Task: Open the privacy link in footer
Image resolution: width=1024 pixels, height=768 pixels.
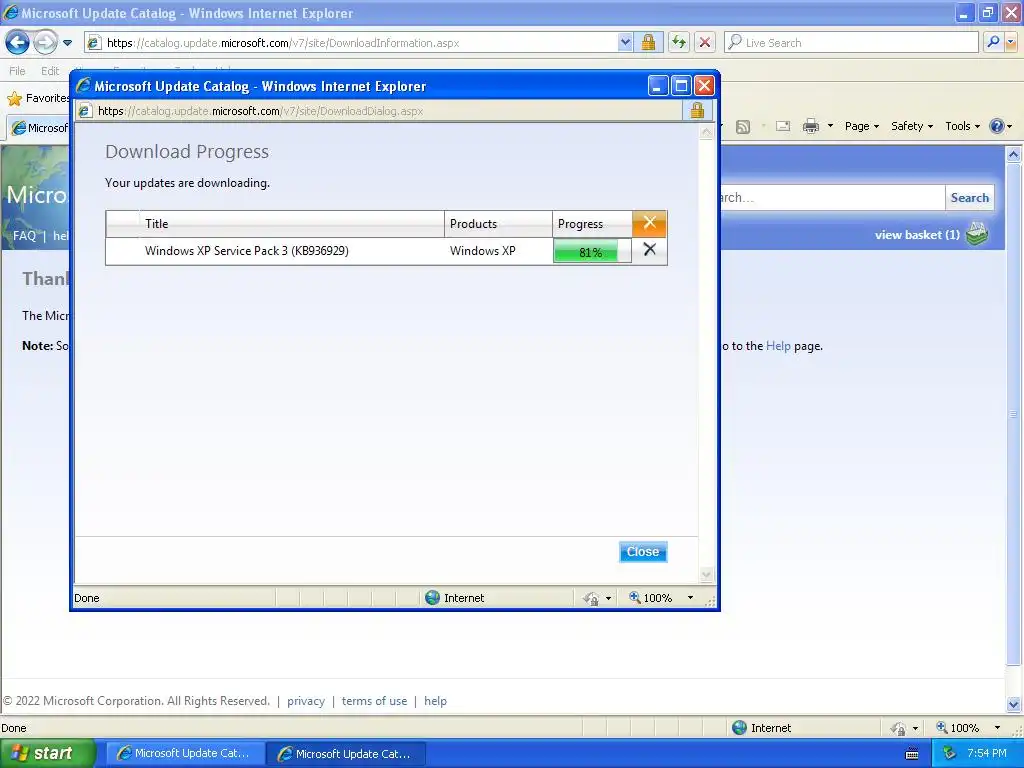Action: point(306,701)
